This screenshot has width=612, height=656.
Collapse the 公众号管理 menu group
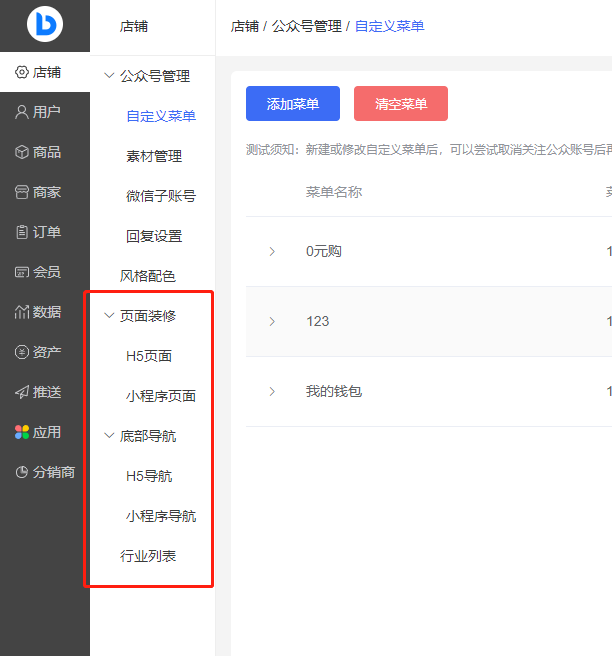[x=109, y=76]
